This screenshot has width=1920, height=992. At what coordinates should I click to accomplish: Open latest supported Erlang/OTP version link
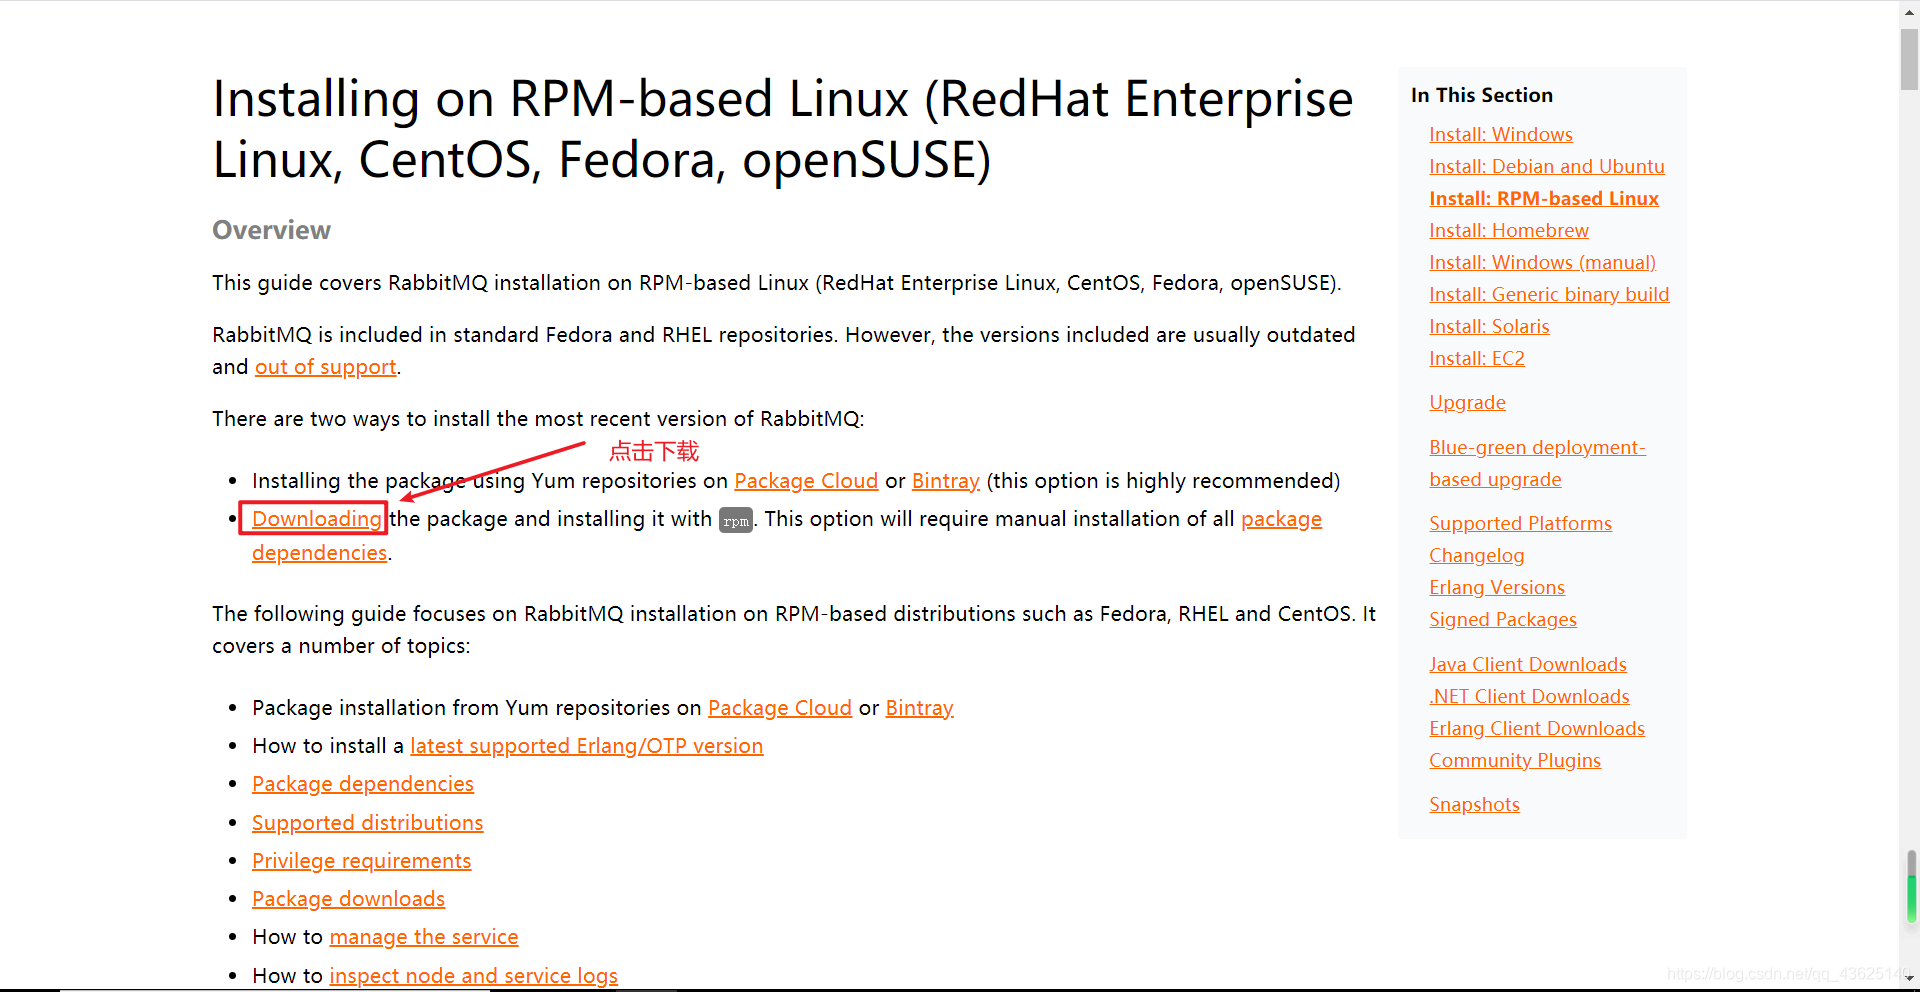[x=586, y=746]
